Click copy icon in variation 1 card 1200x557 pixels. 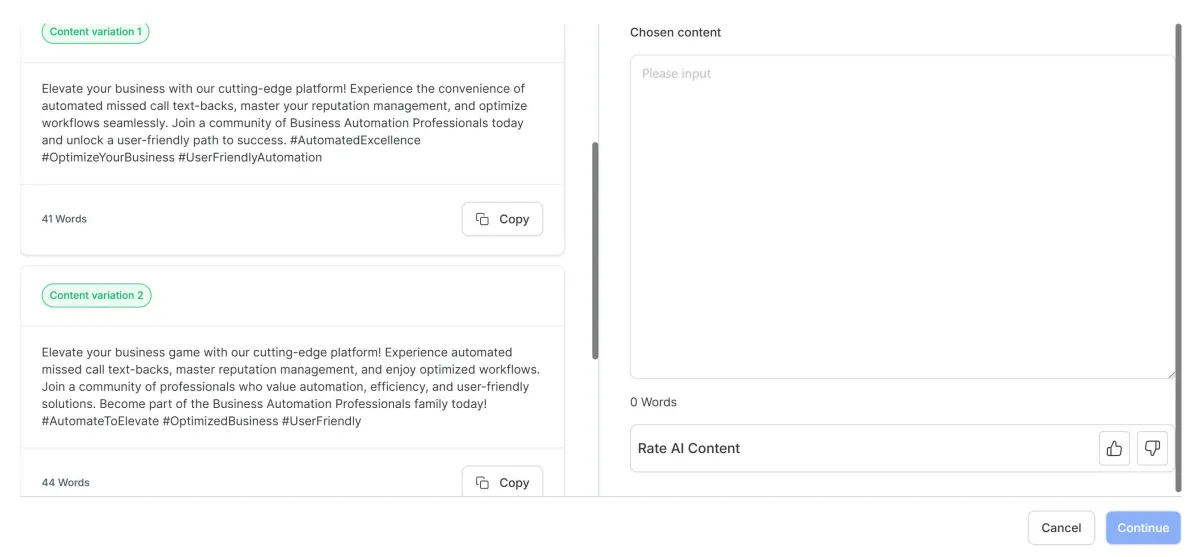coord(482,219)
